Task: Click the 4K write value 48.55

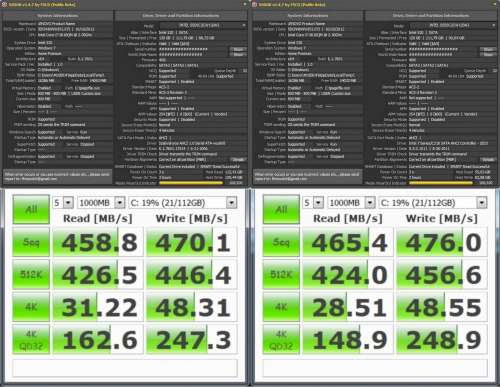Action: coord(442,307)
